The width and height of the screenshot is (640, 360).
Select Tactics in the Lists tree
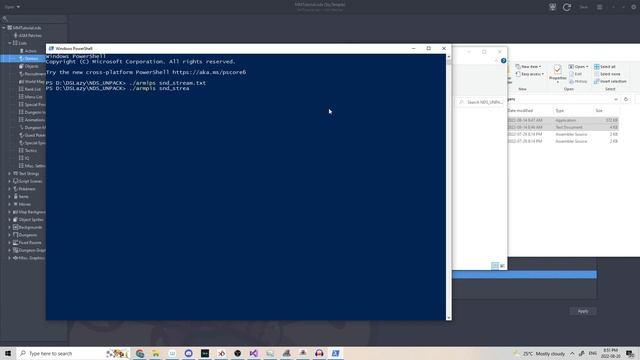point(31,151)
